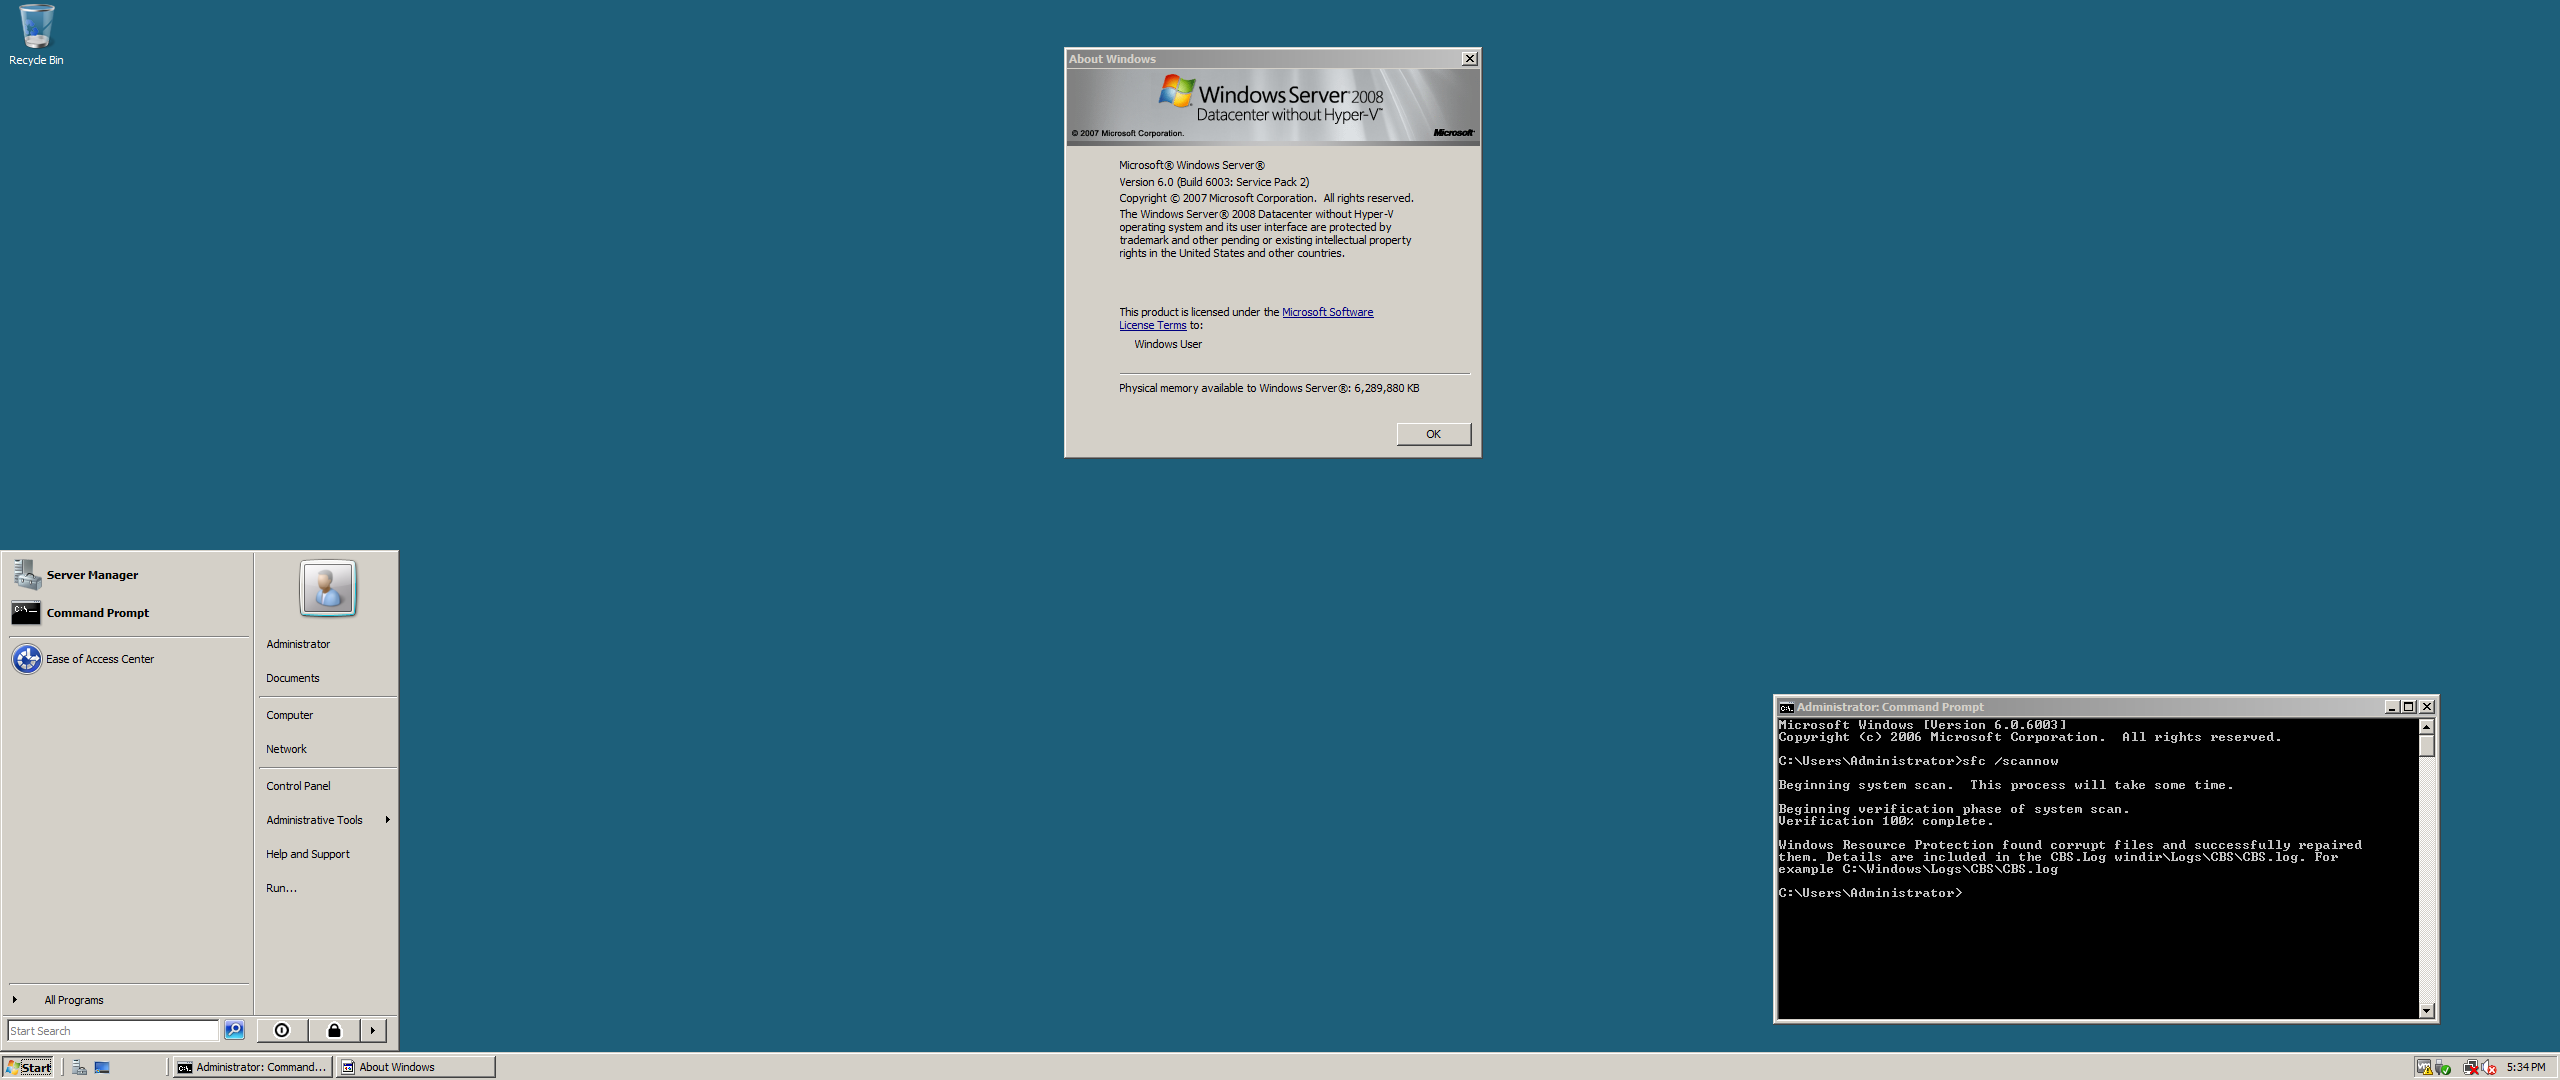Click Command Prompt scrollbar up arrow
The width and height of the screenshot is (2560, 1080).
tap(2426, 727)
